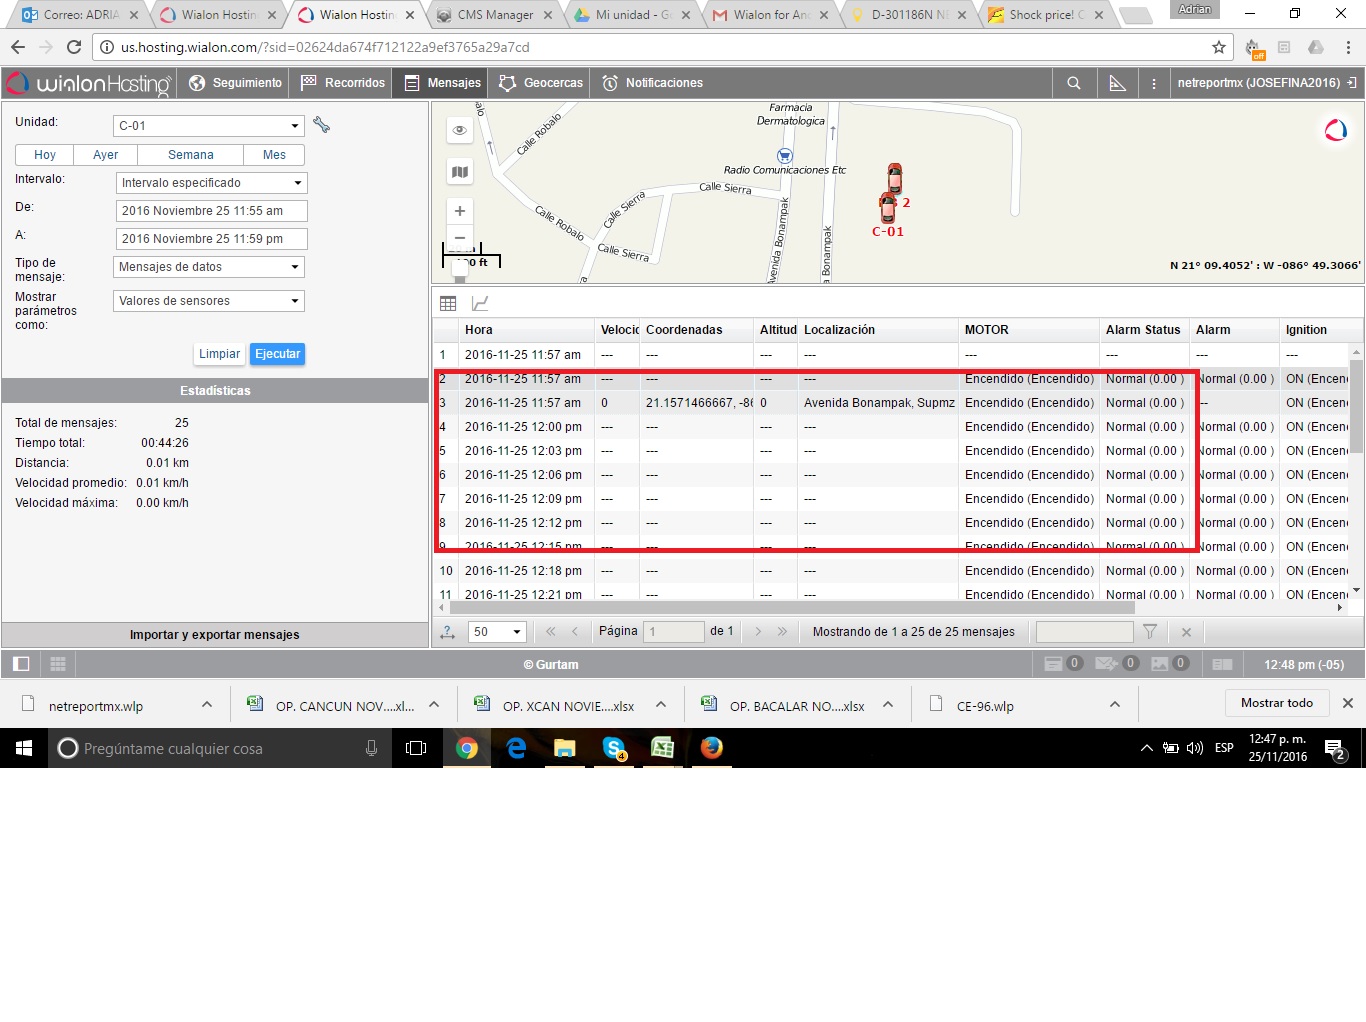This screenshot has width=1366, height=1022.
Task: Switch to the chart view icon
Action: (x=480, y=303)
